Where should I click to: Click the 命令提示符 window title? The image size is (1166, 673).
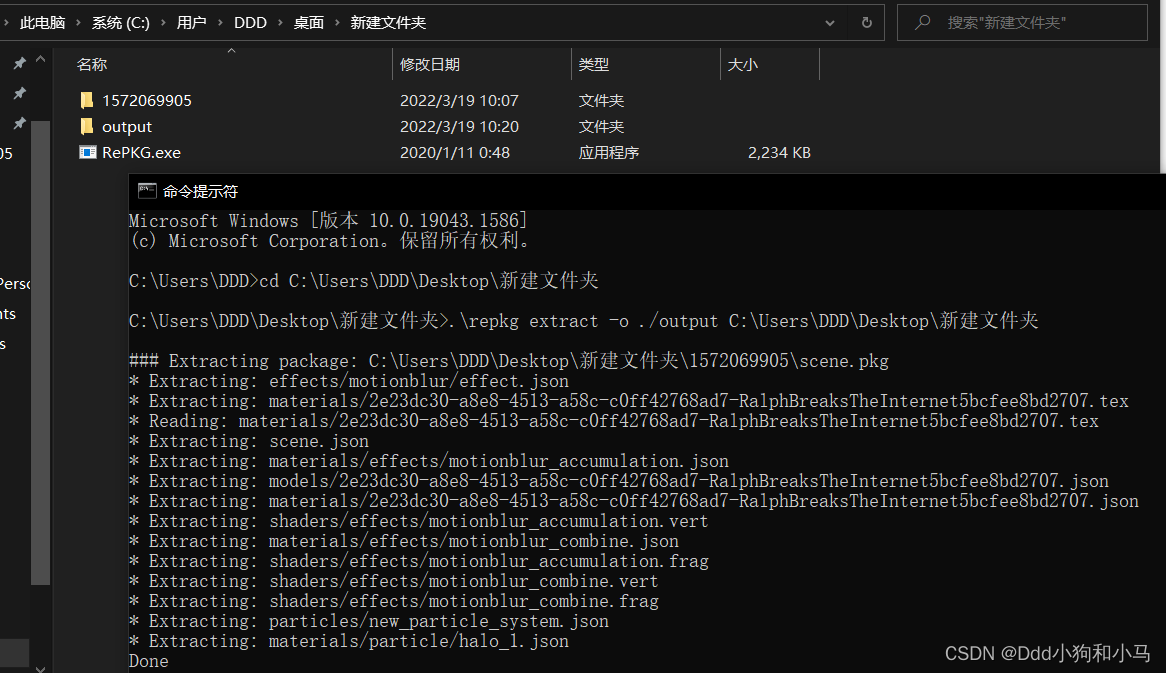200,192
